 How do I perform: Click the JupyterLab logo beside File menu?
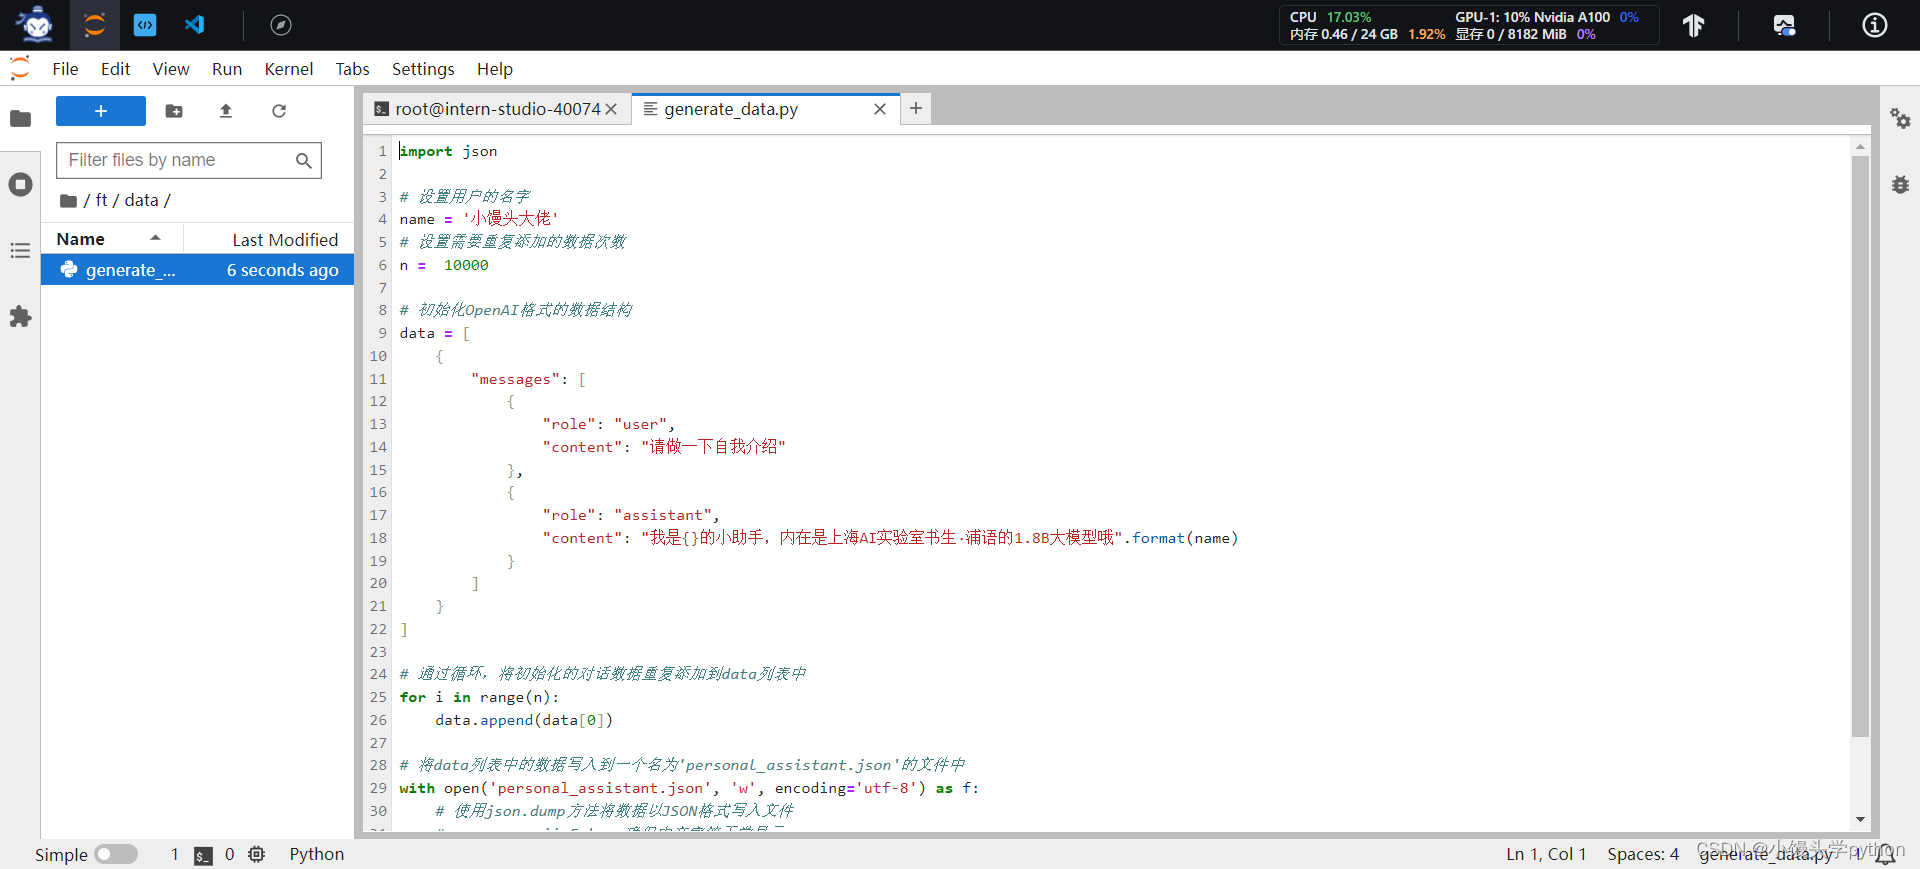point(20,69)
